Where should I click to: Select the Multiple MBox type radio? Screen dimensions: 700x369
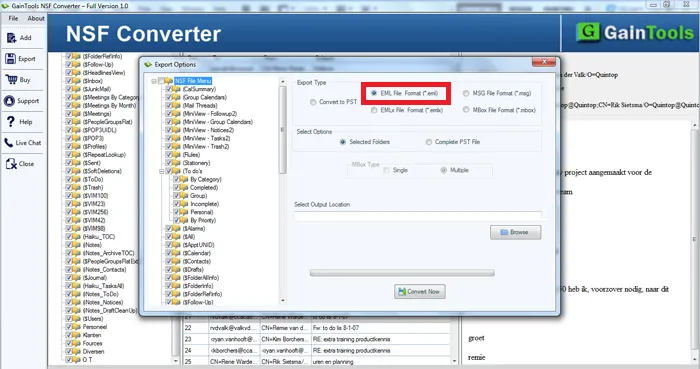click(x=443, y=170)
